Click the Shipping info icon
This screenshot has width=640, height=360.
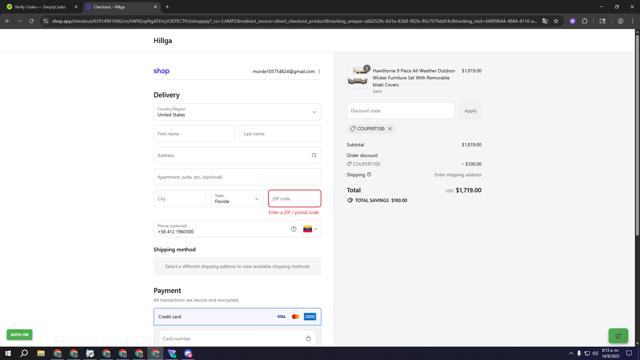pyautogui.click(x=369, y=175)
